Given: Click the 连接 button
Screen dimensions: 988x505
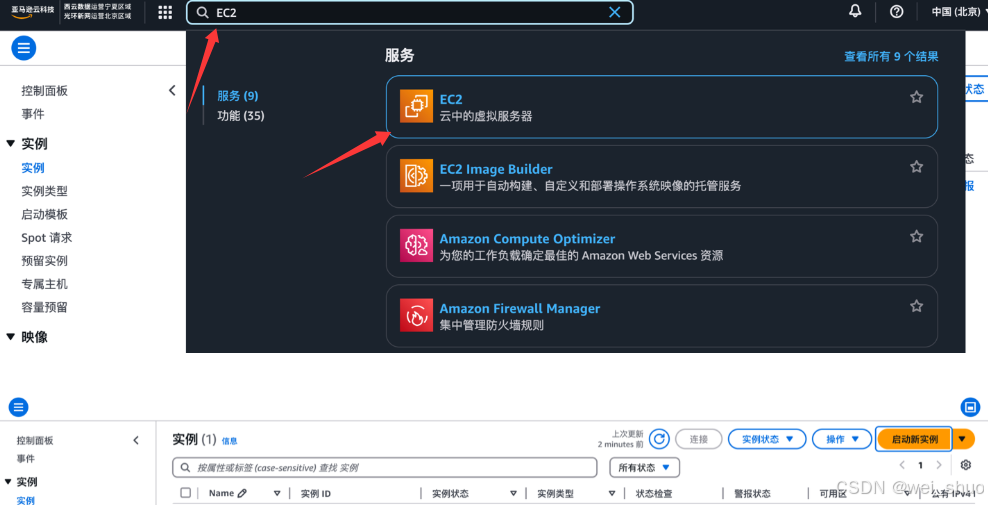Looking at the screenshot, I should 698,439.
